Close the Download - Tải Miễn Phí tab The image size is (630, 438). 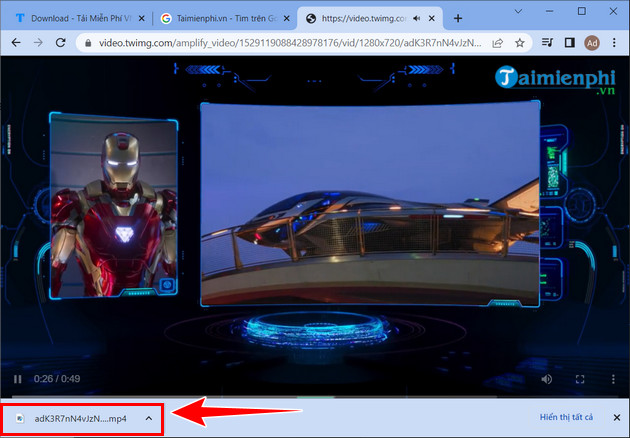tap(141, 18)
